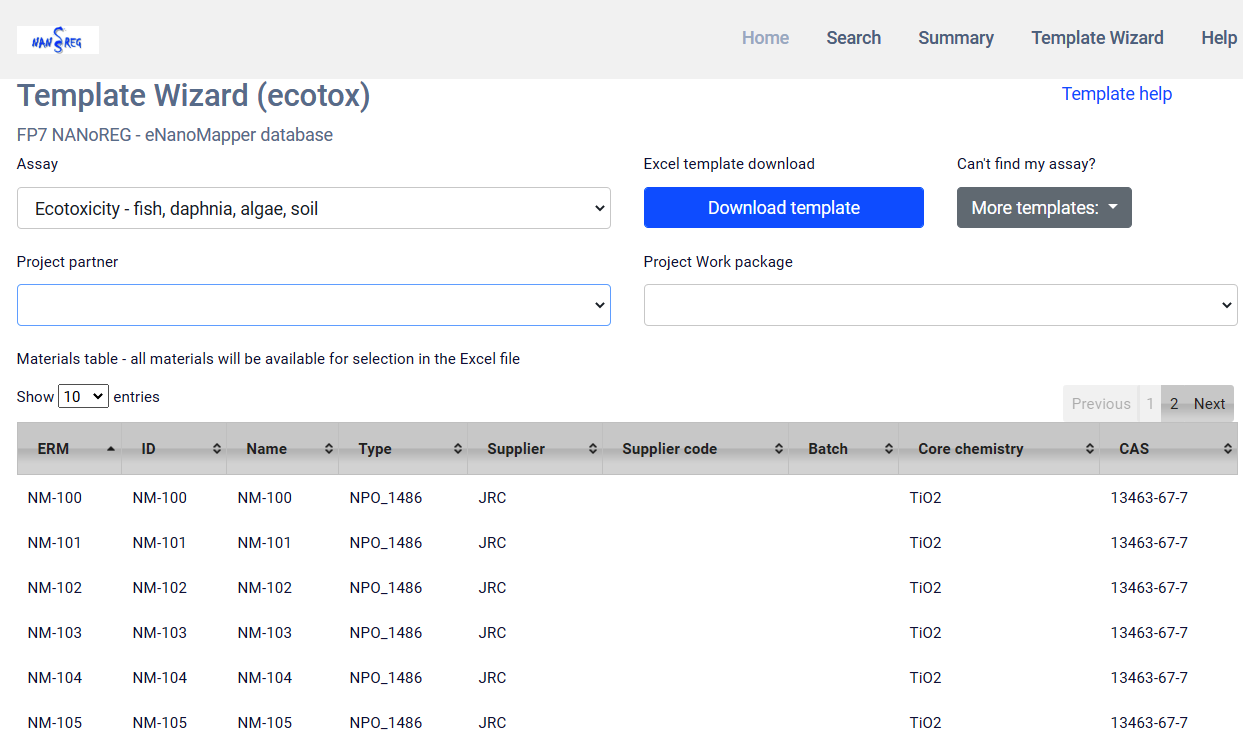Screen dimensions: 1243x743
Task: Open the Template Wizard nav item
Action: 1097,38
